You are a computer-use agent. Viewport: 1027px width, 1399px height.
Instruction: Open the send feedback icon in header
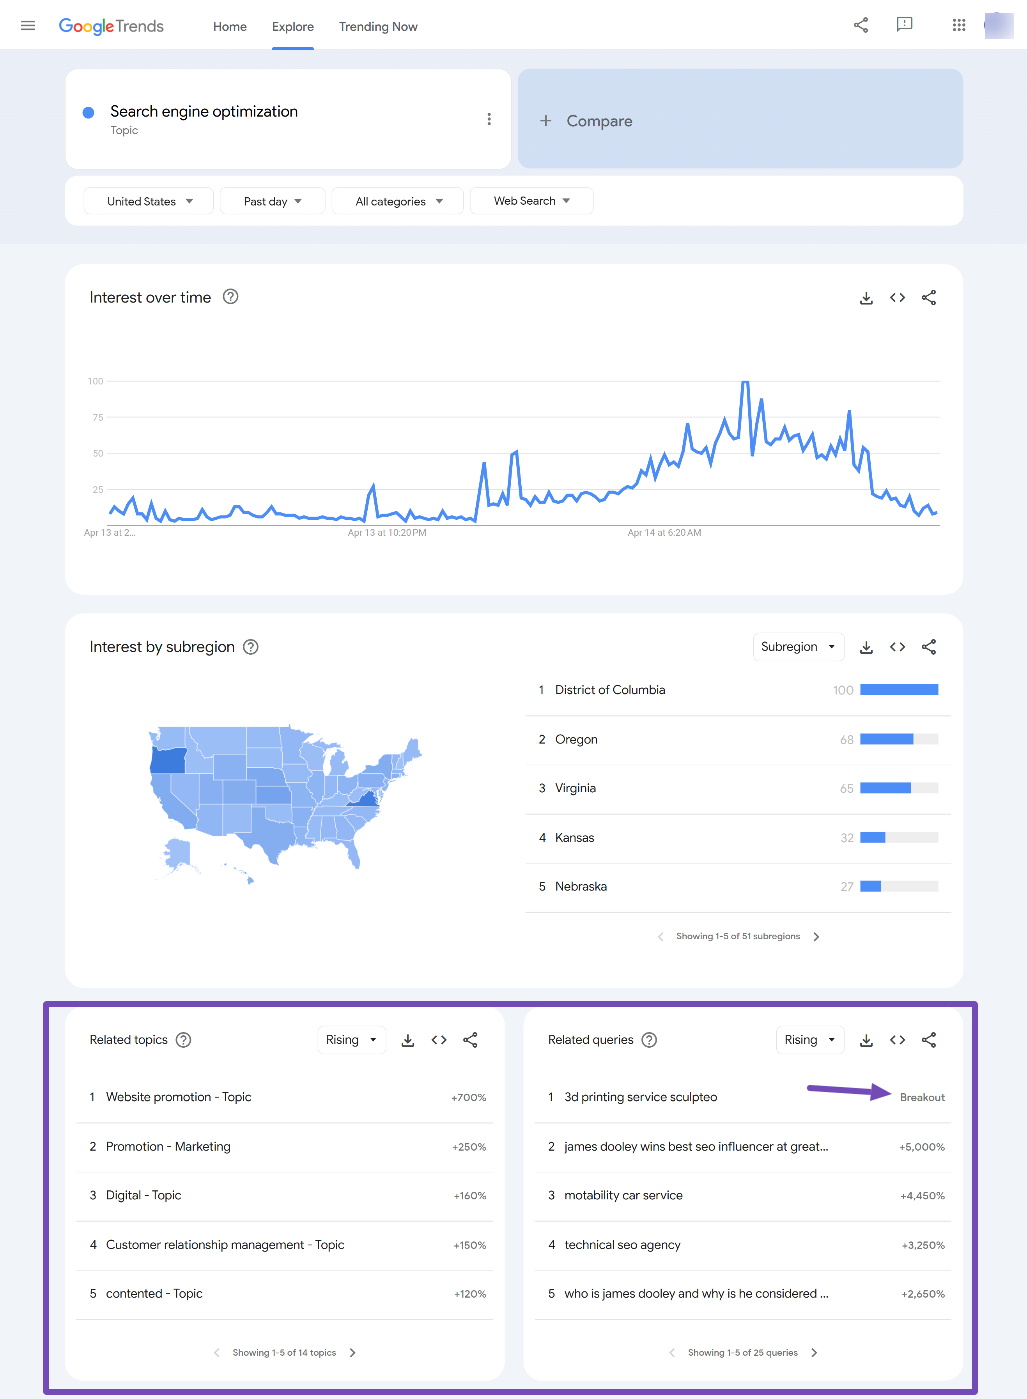(x=904, y=25)
